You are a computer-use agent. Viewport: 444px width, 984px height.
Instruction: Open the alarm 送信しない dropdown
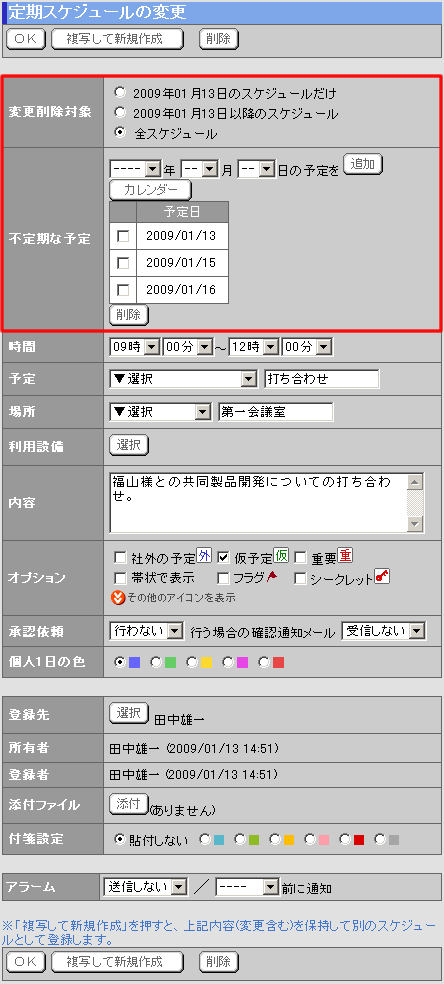pyautogui.click(x=145, y=887)
